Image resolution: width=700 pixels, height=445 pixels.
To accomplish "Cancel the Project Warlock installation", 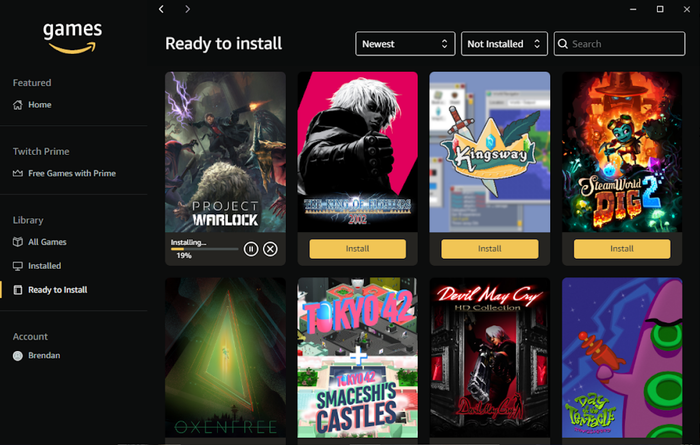I will pos(270,249).
